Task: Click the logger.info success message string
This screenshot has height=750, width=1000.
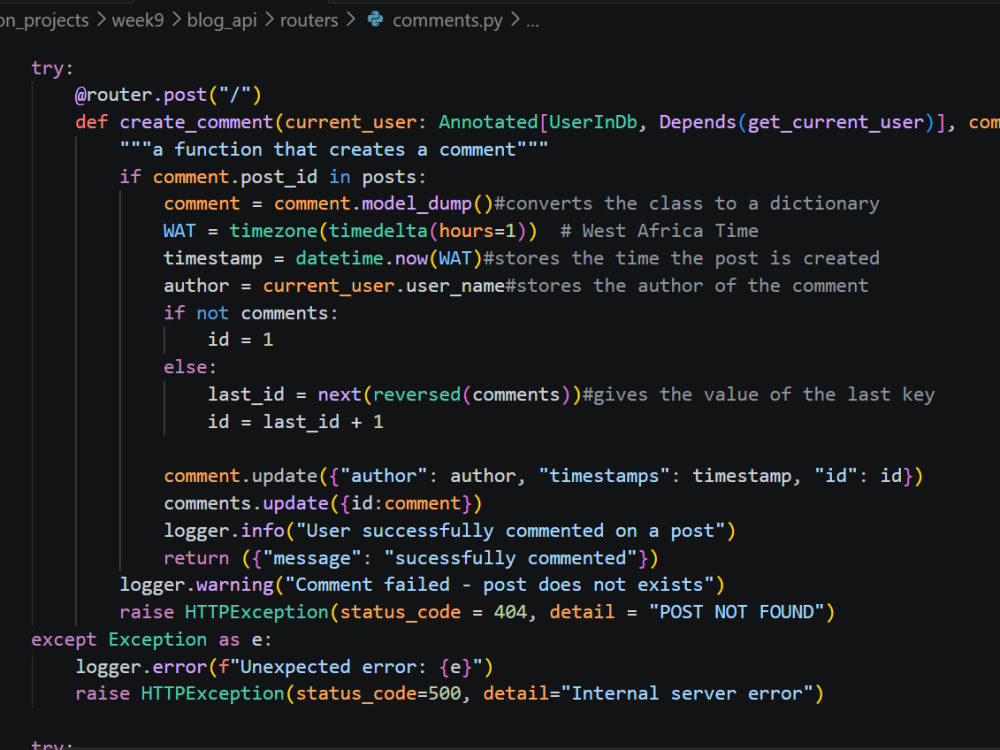Action: pos(511,531)
